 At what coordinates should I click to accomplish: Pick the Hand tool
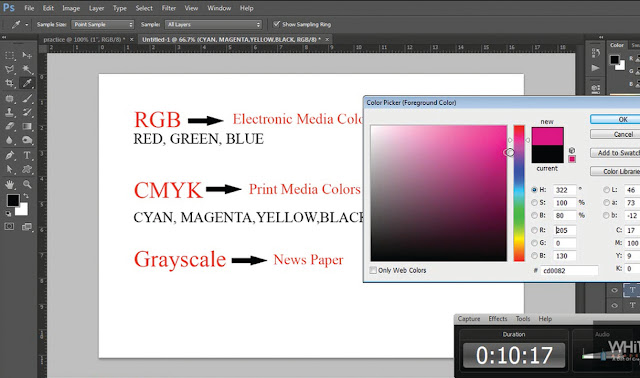point(9,184)
